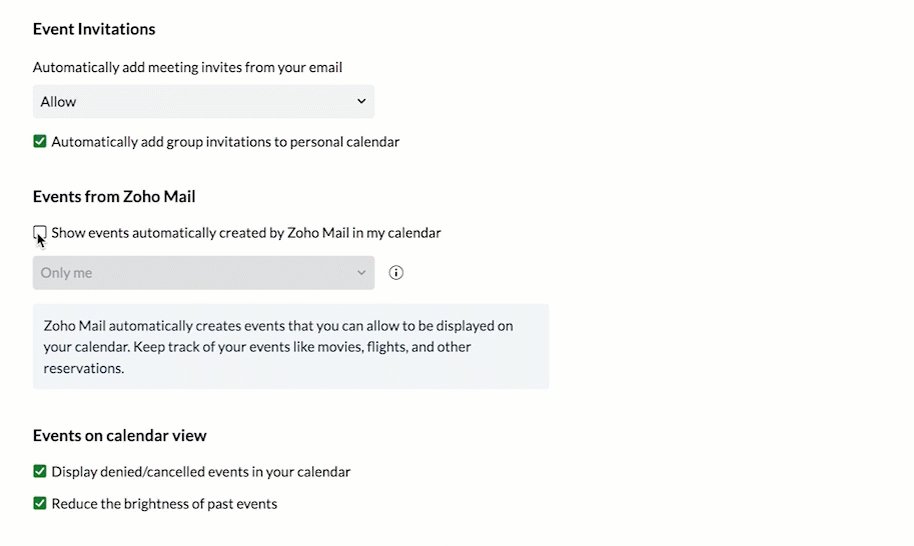Click the 'Display denied/cancelled events in your calendar' label
The image size is (914, 546).
[201, 472]
